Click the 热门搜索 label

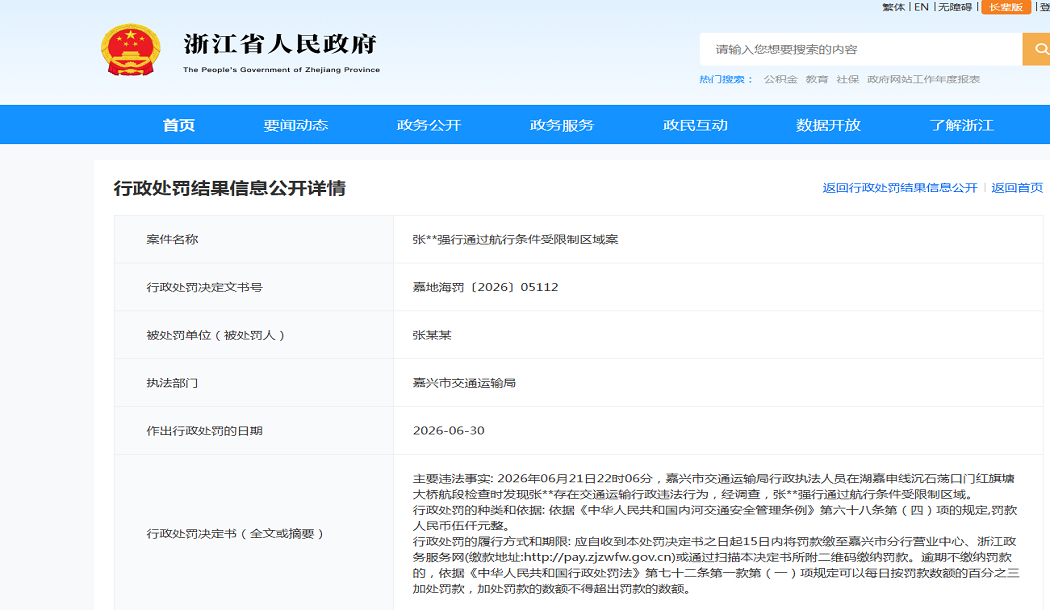point(727,79)
